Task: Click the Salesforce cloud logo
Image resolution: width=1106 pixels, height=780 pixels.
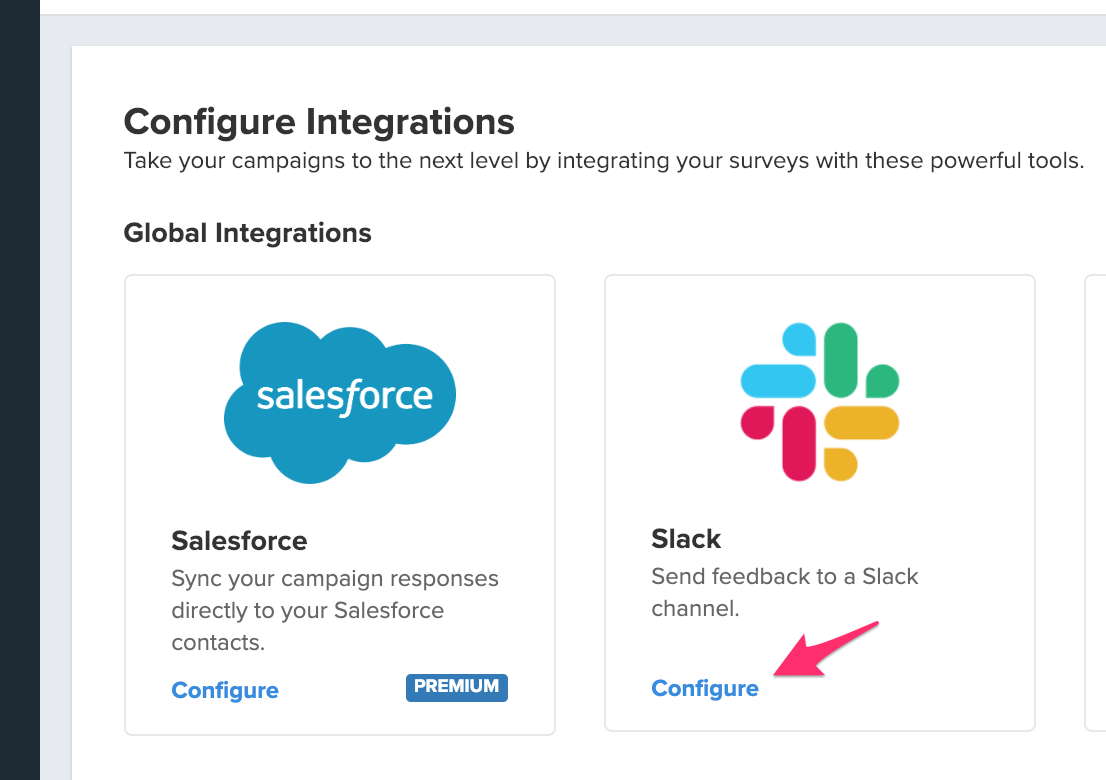Action: tap(340, 400)
